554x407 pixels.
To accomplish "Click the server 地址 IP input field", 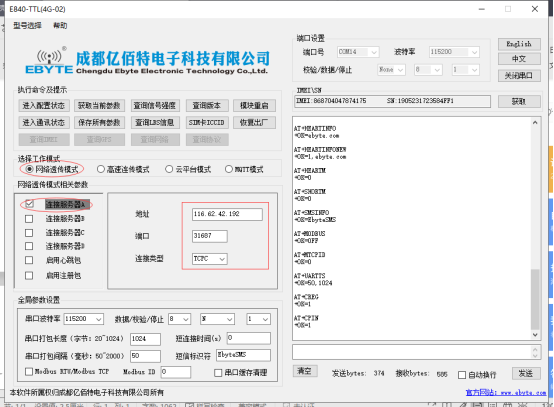I will pyautogui.click(x=227, y=214).
